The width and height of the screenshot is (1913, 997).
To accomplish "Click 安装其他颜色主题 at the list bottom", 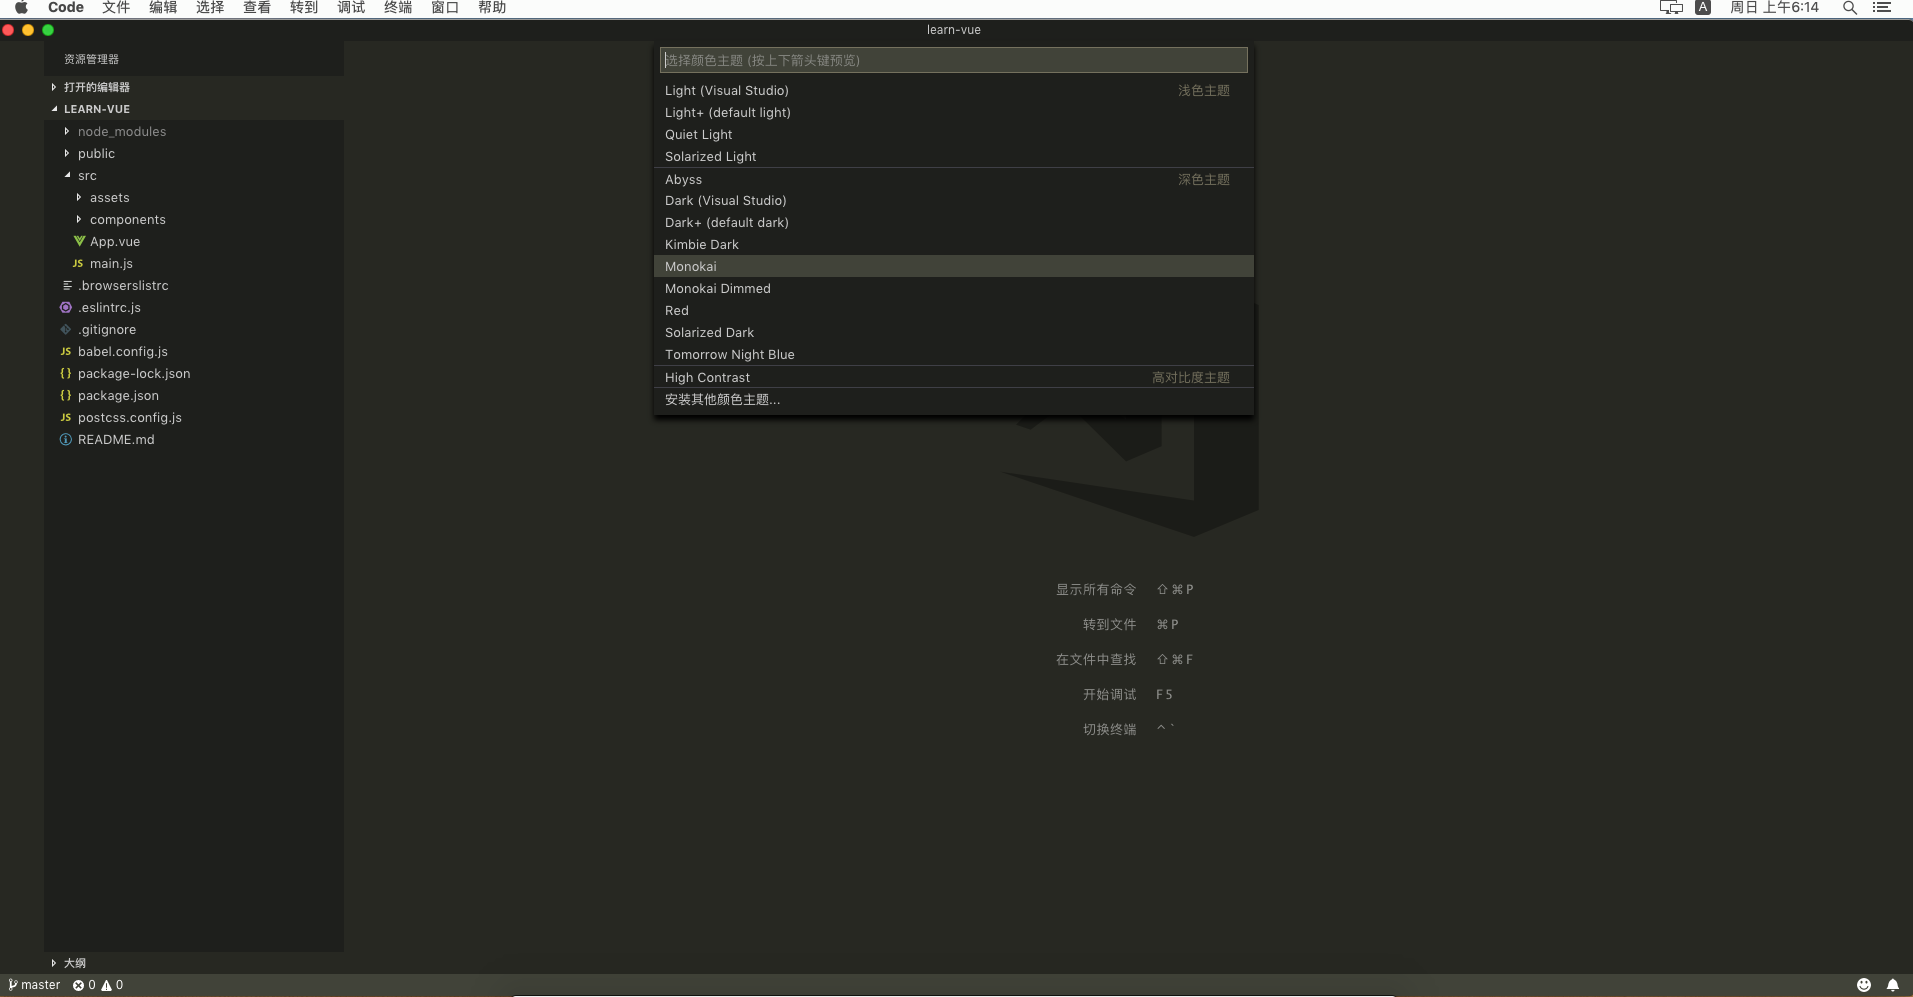I will coord(723,399).
